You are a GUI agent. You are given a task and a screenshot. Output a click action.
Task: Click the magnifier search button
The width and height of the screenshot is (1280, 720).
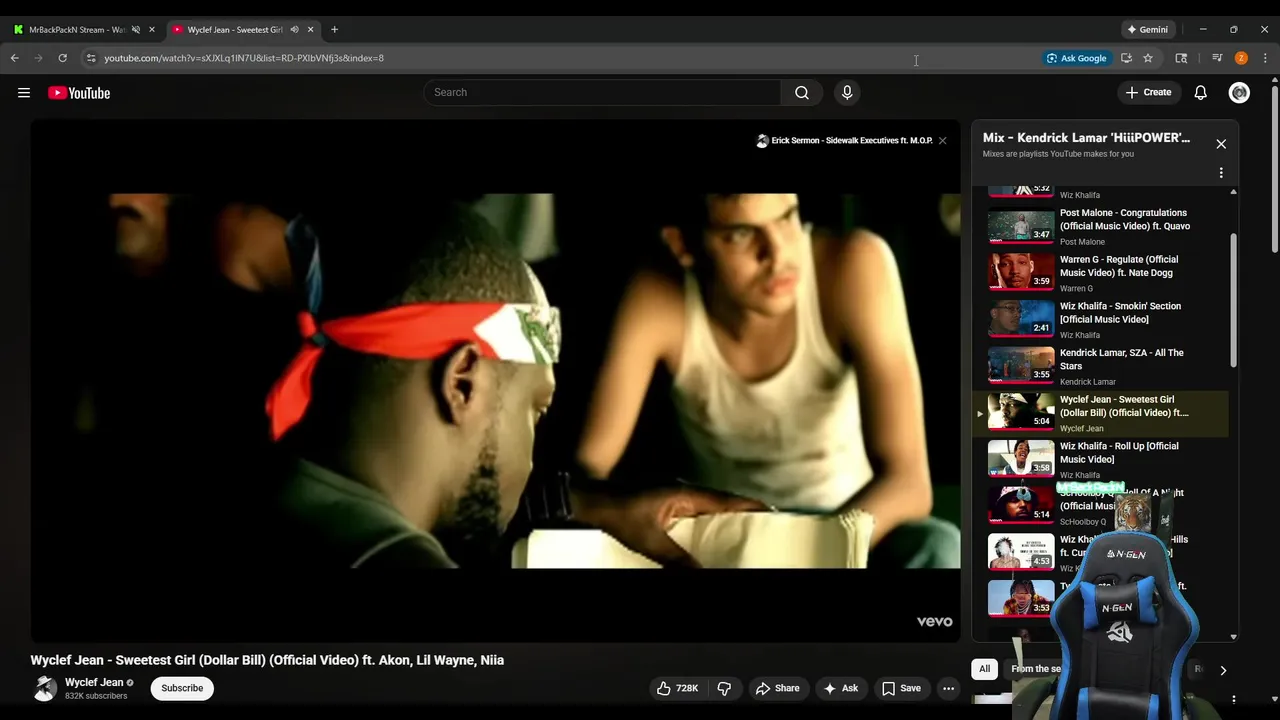pos(802,93)
